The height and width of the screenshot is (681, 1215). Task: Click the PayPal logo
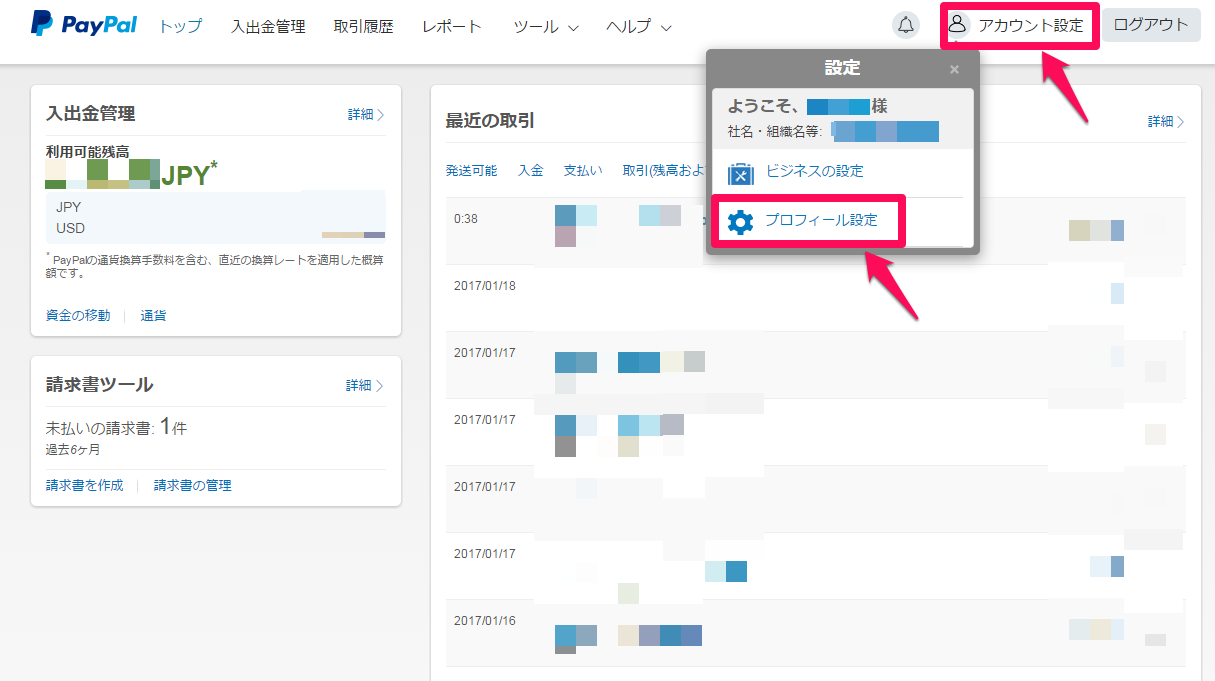click(x=84, y=25)
